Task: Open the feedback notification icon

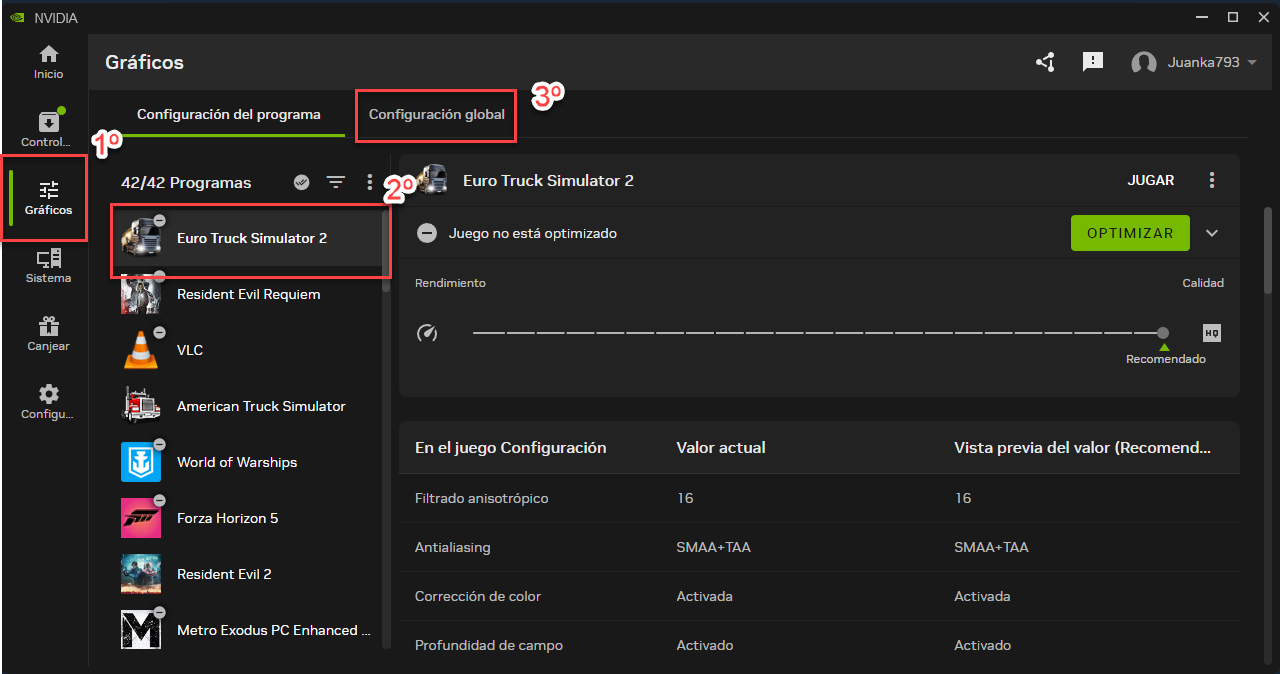Action: point(1093,62)
